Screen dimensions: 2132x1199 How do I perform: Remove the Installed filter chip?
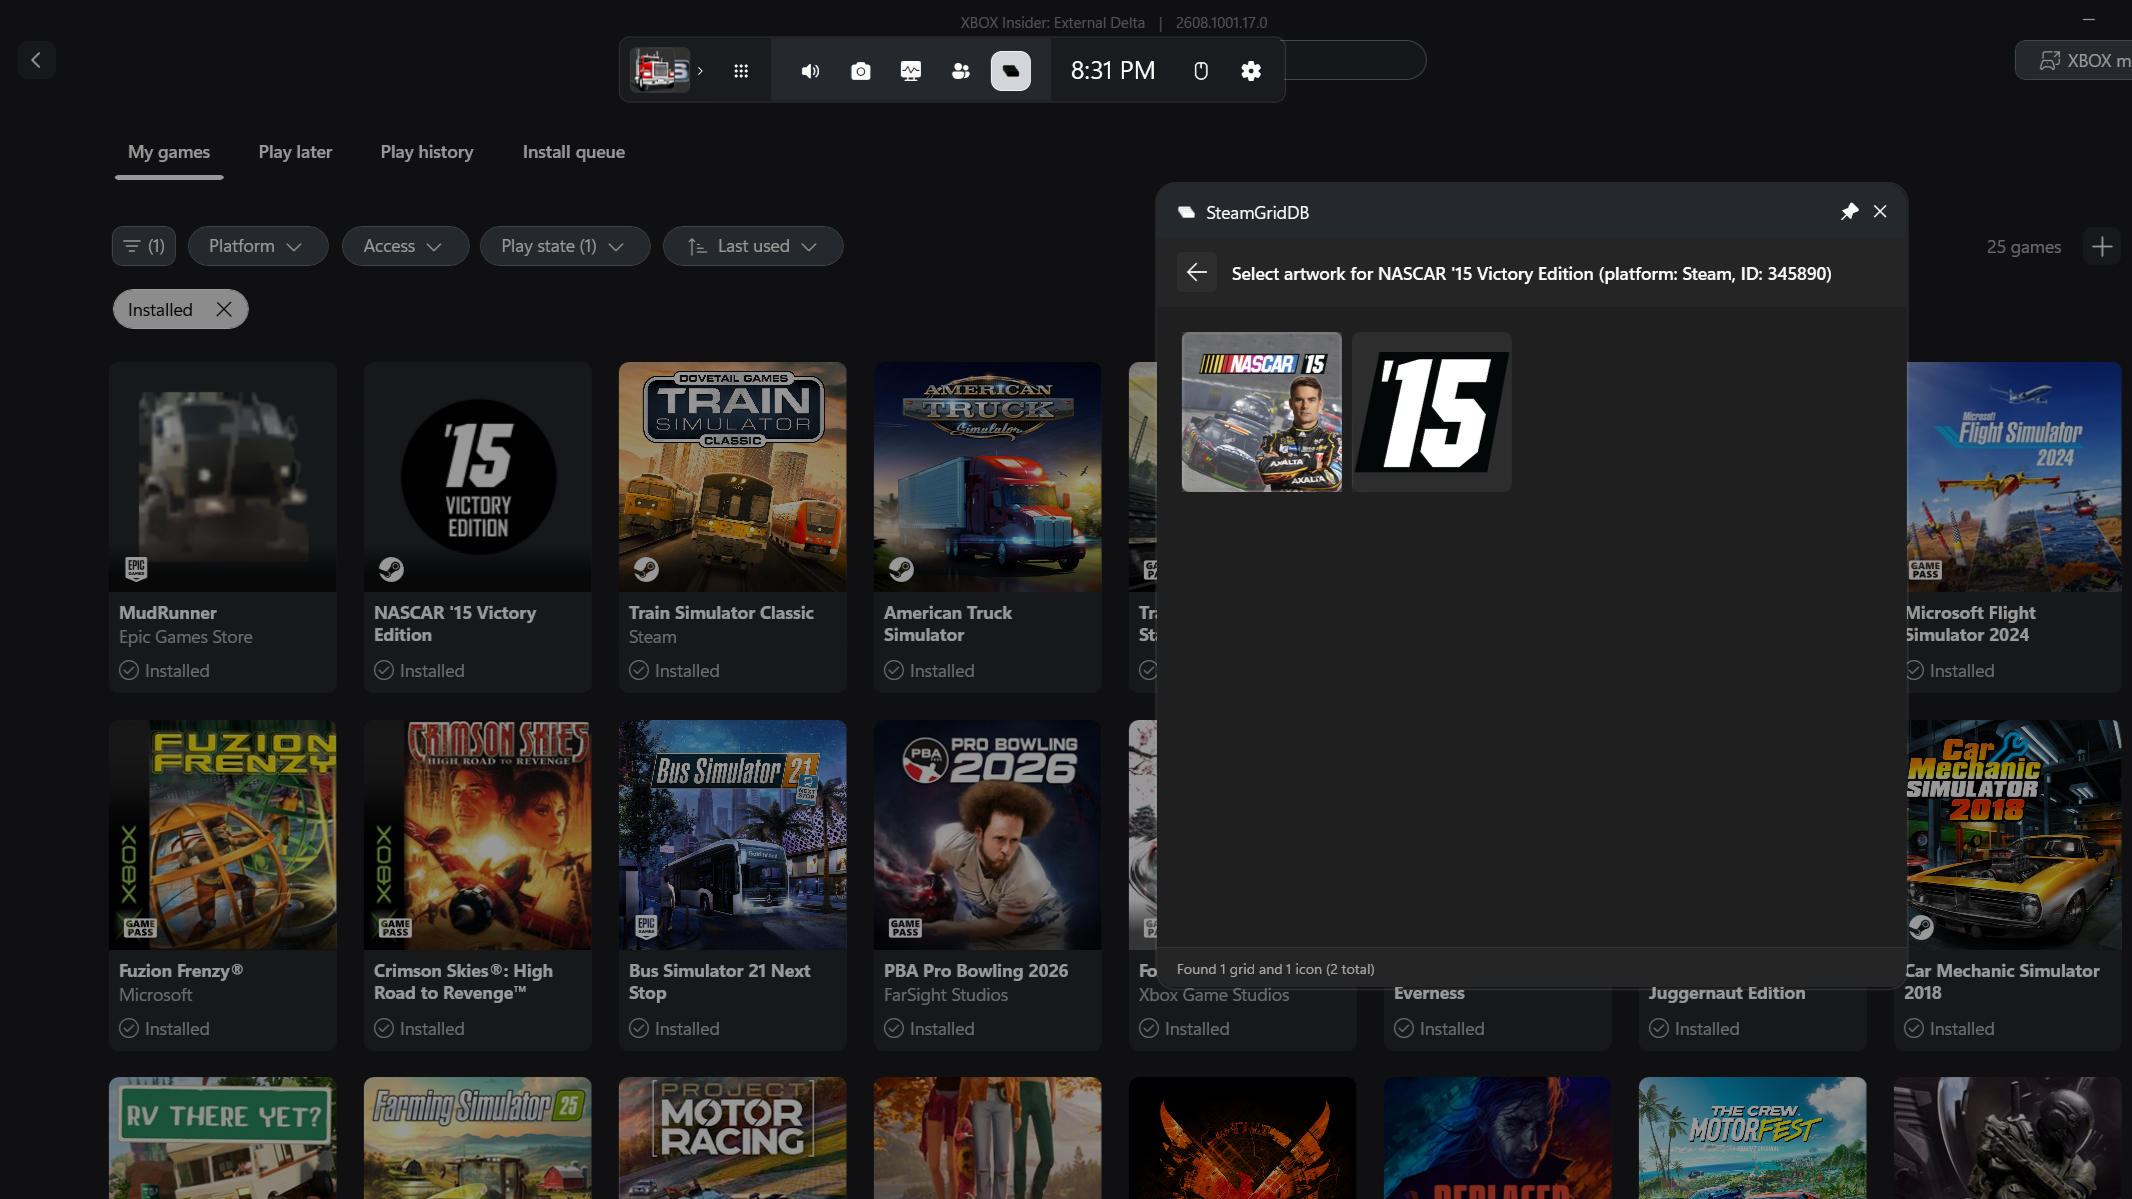(x=224, y=309)
